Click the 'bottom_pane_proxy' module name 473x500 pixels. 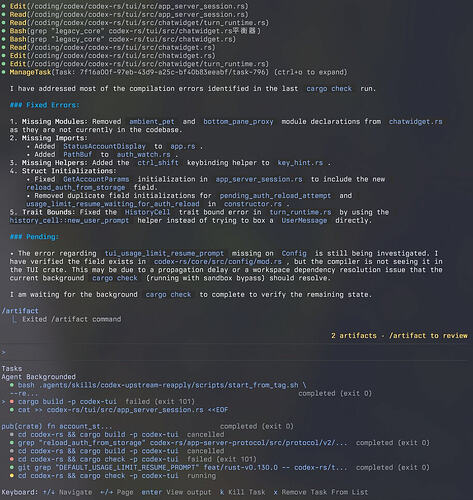[x=238, y=122]
